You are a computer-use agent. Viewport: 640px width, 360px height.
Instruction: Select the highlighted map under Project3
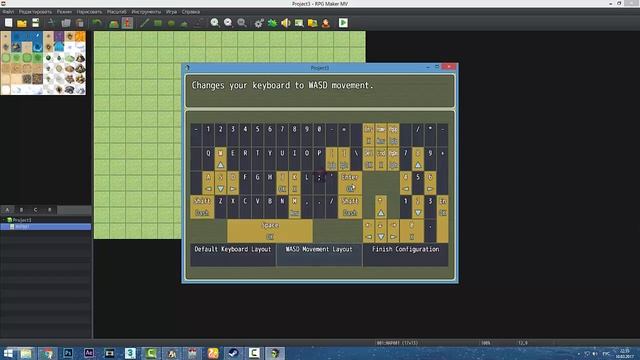46,227
